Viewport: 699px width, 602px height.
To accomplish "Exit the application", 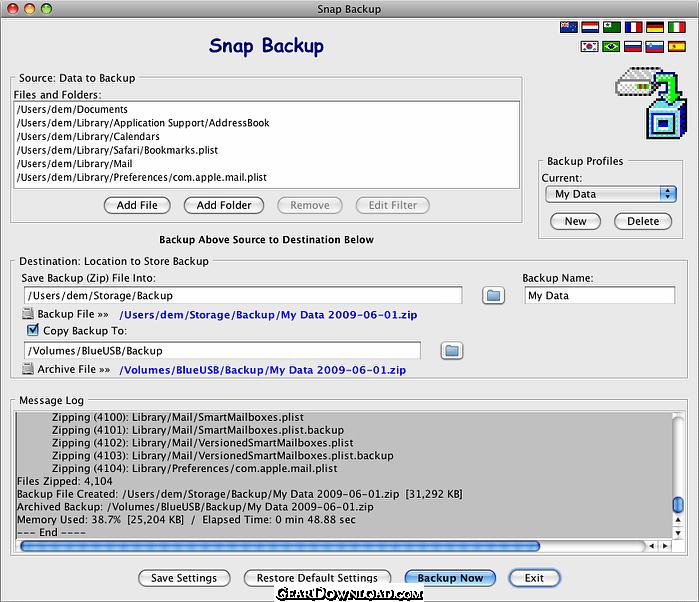I will pyautogui.click(x=534, y=578).
